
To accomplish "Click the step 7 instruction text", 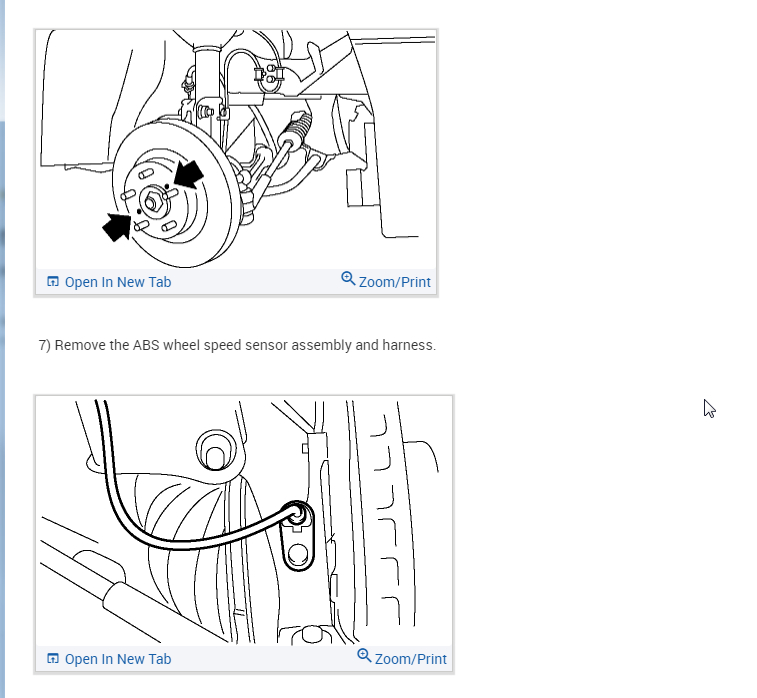I will [237, 345].
